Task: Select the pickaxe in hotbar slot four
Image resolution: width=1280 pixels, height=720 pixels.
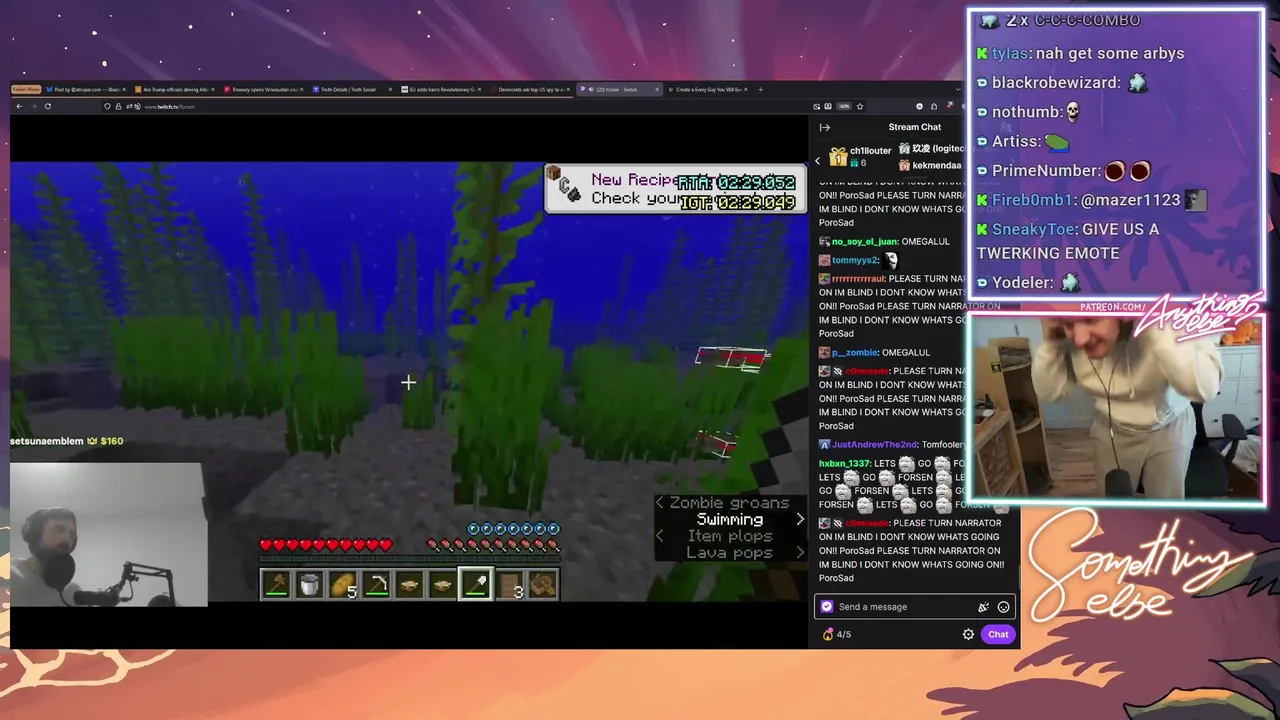Action: [x=376, y=585]
